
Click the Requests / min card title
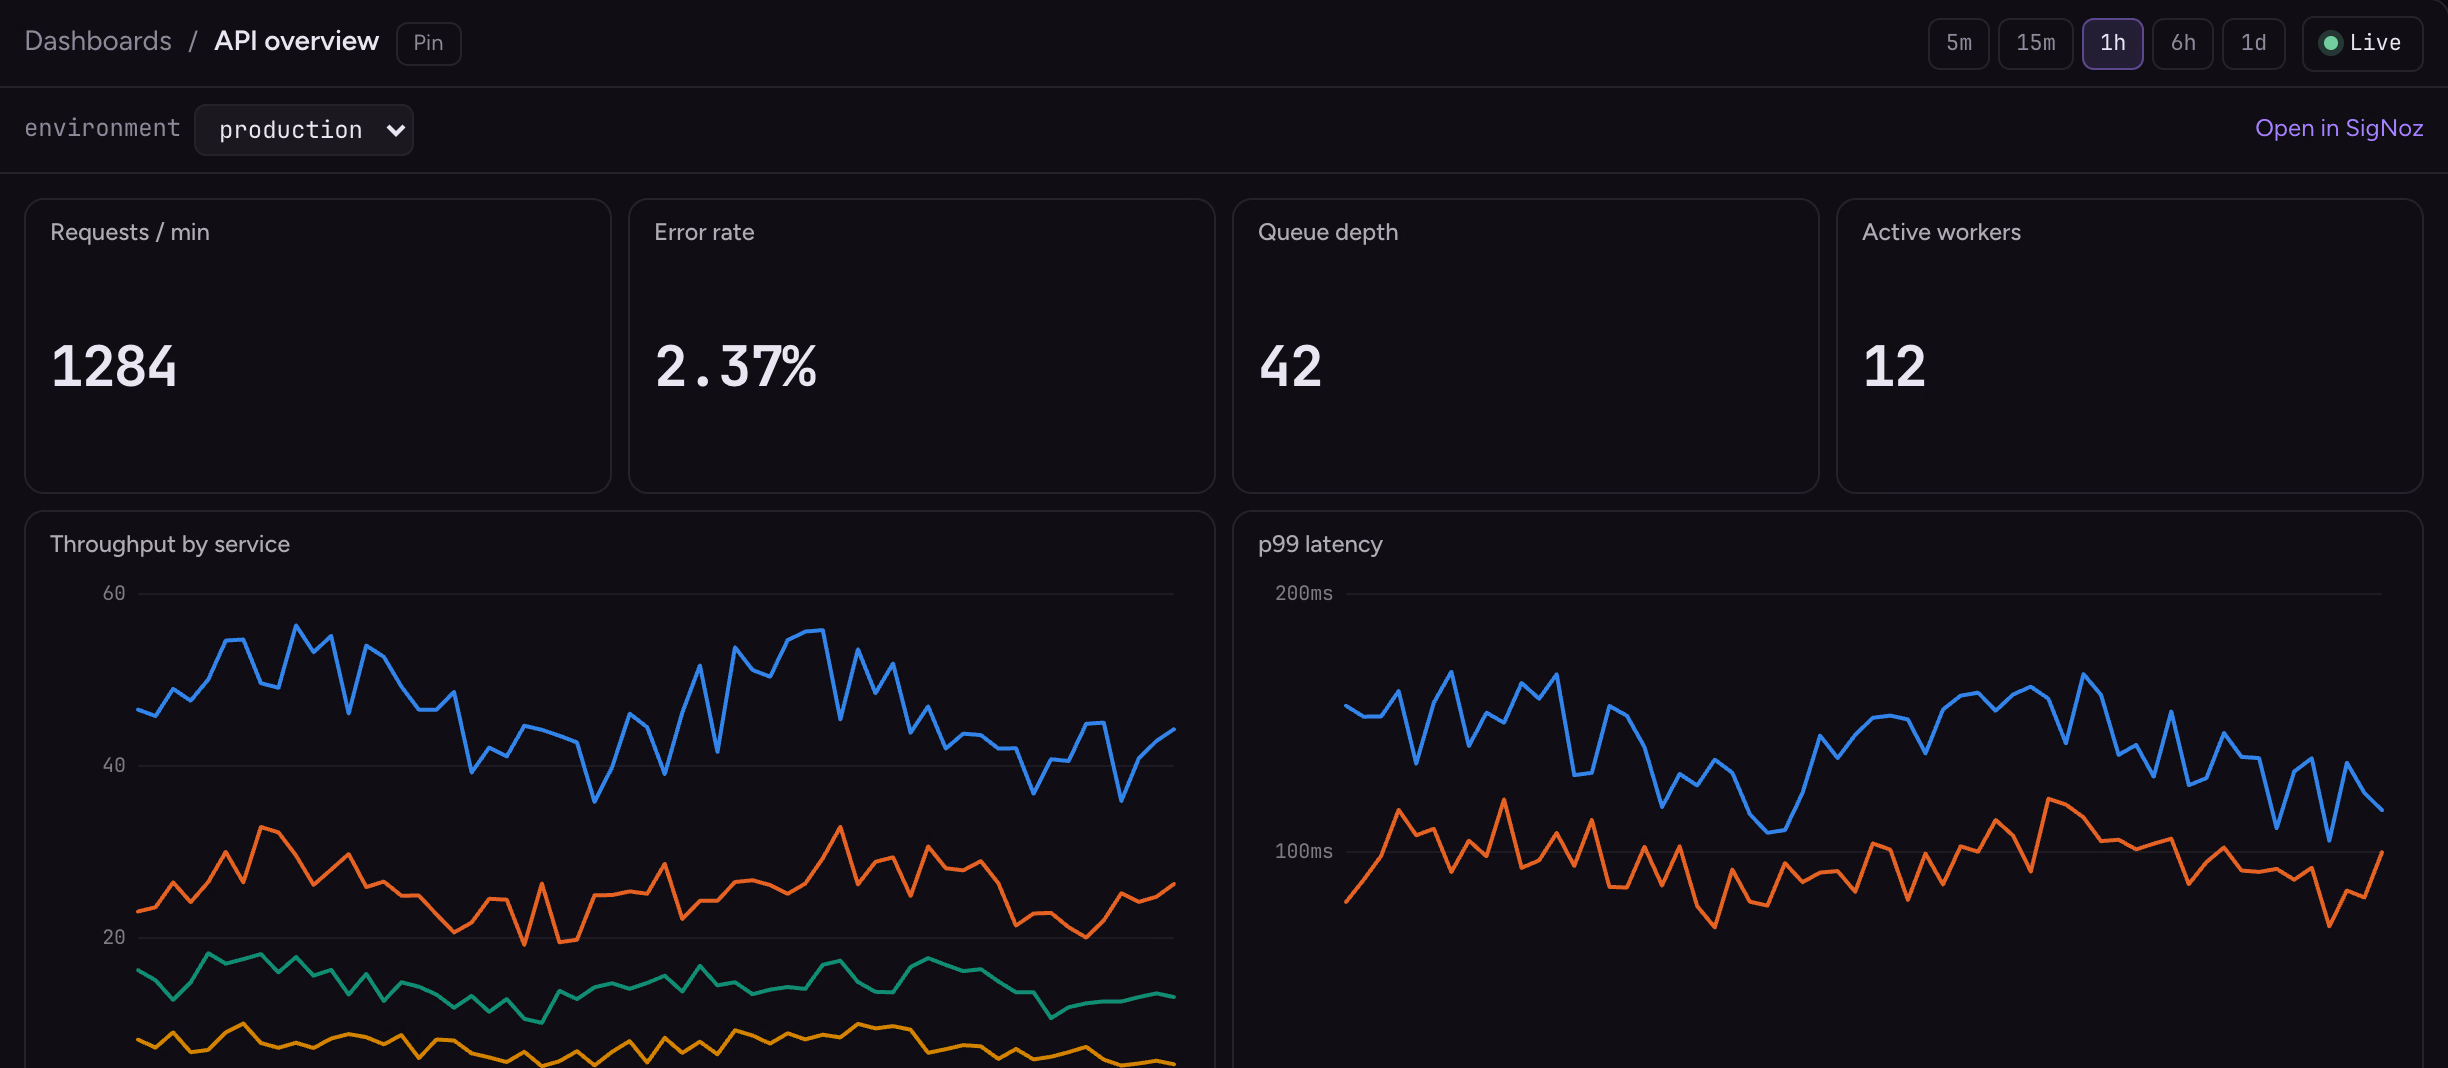(130, 232)
